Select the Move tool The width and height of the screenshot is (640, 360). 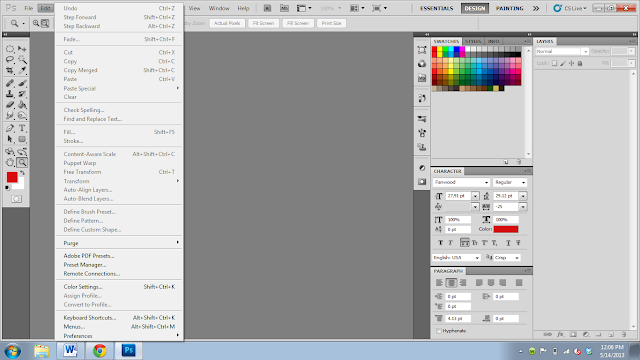click(22, 49)
